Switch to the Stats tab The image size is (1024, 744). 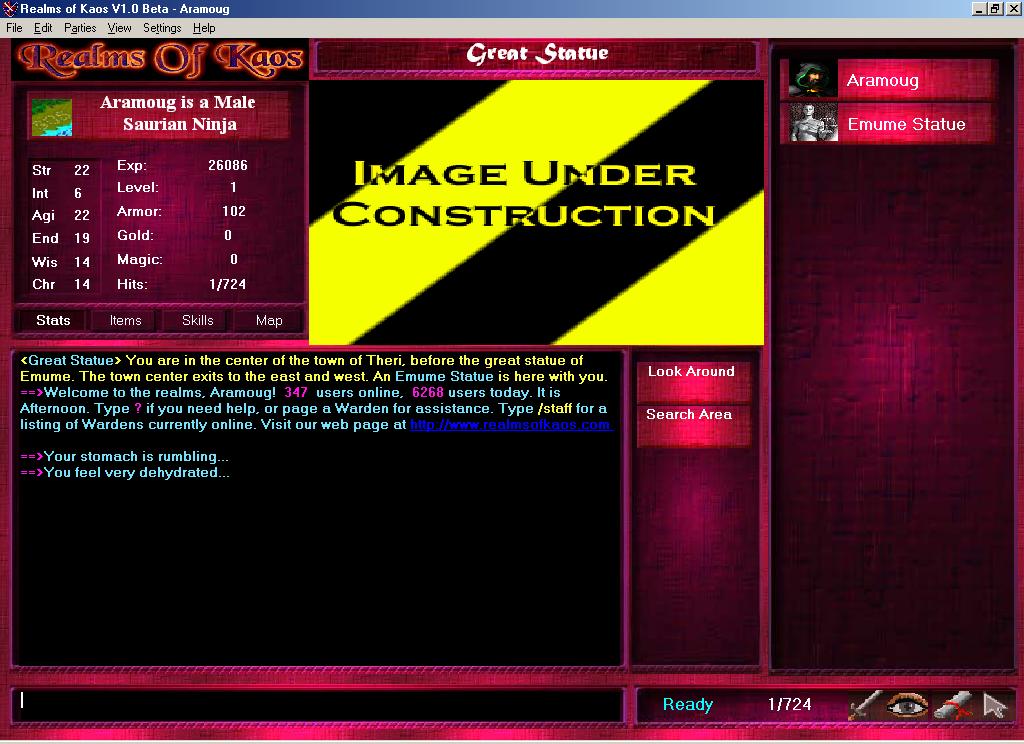tap(53, 320)
